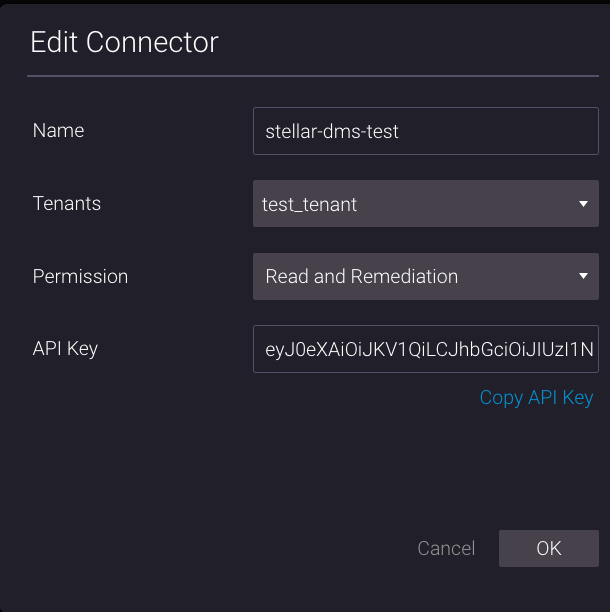Focus the API Key input field
The width and height of the screenshot is (610, 612).
click(425, 349)
